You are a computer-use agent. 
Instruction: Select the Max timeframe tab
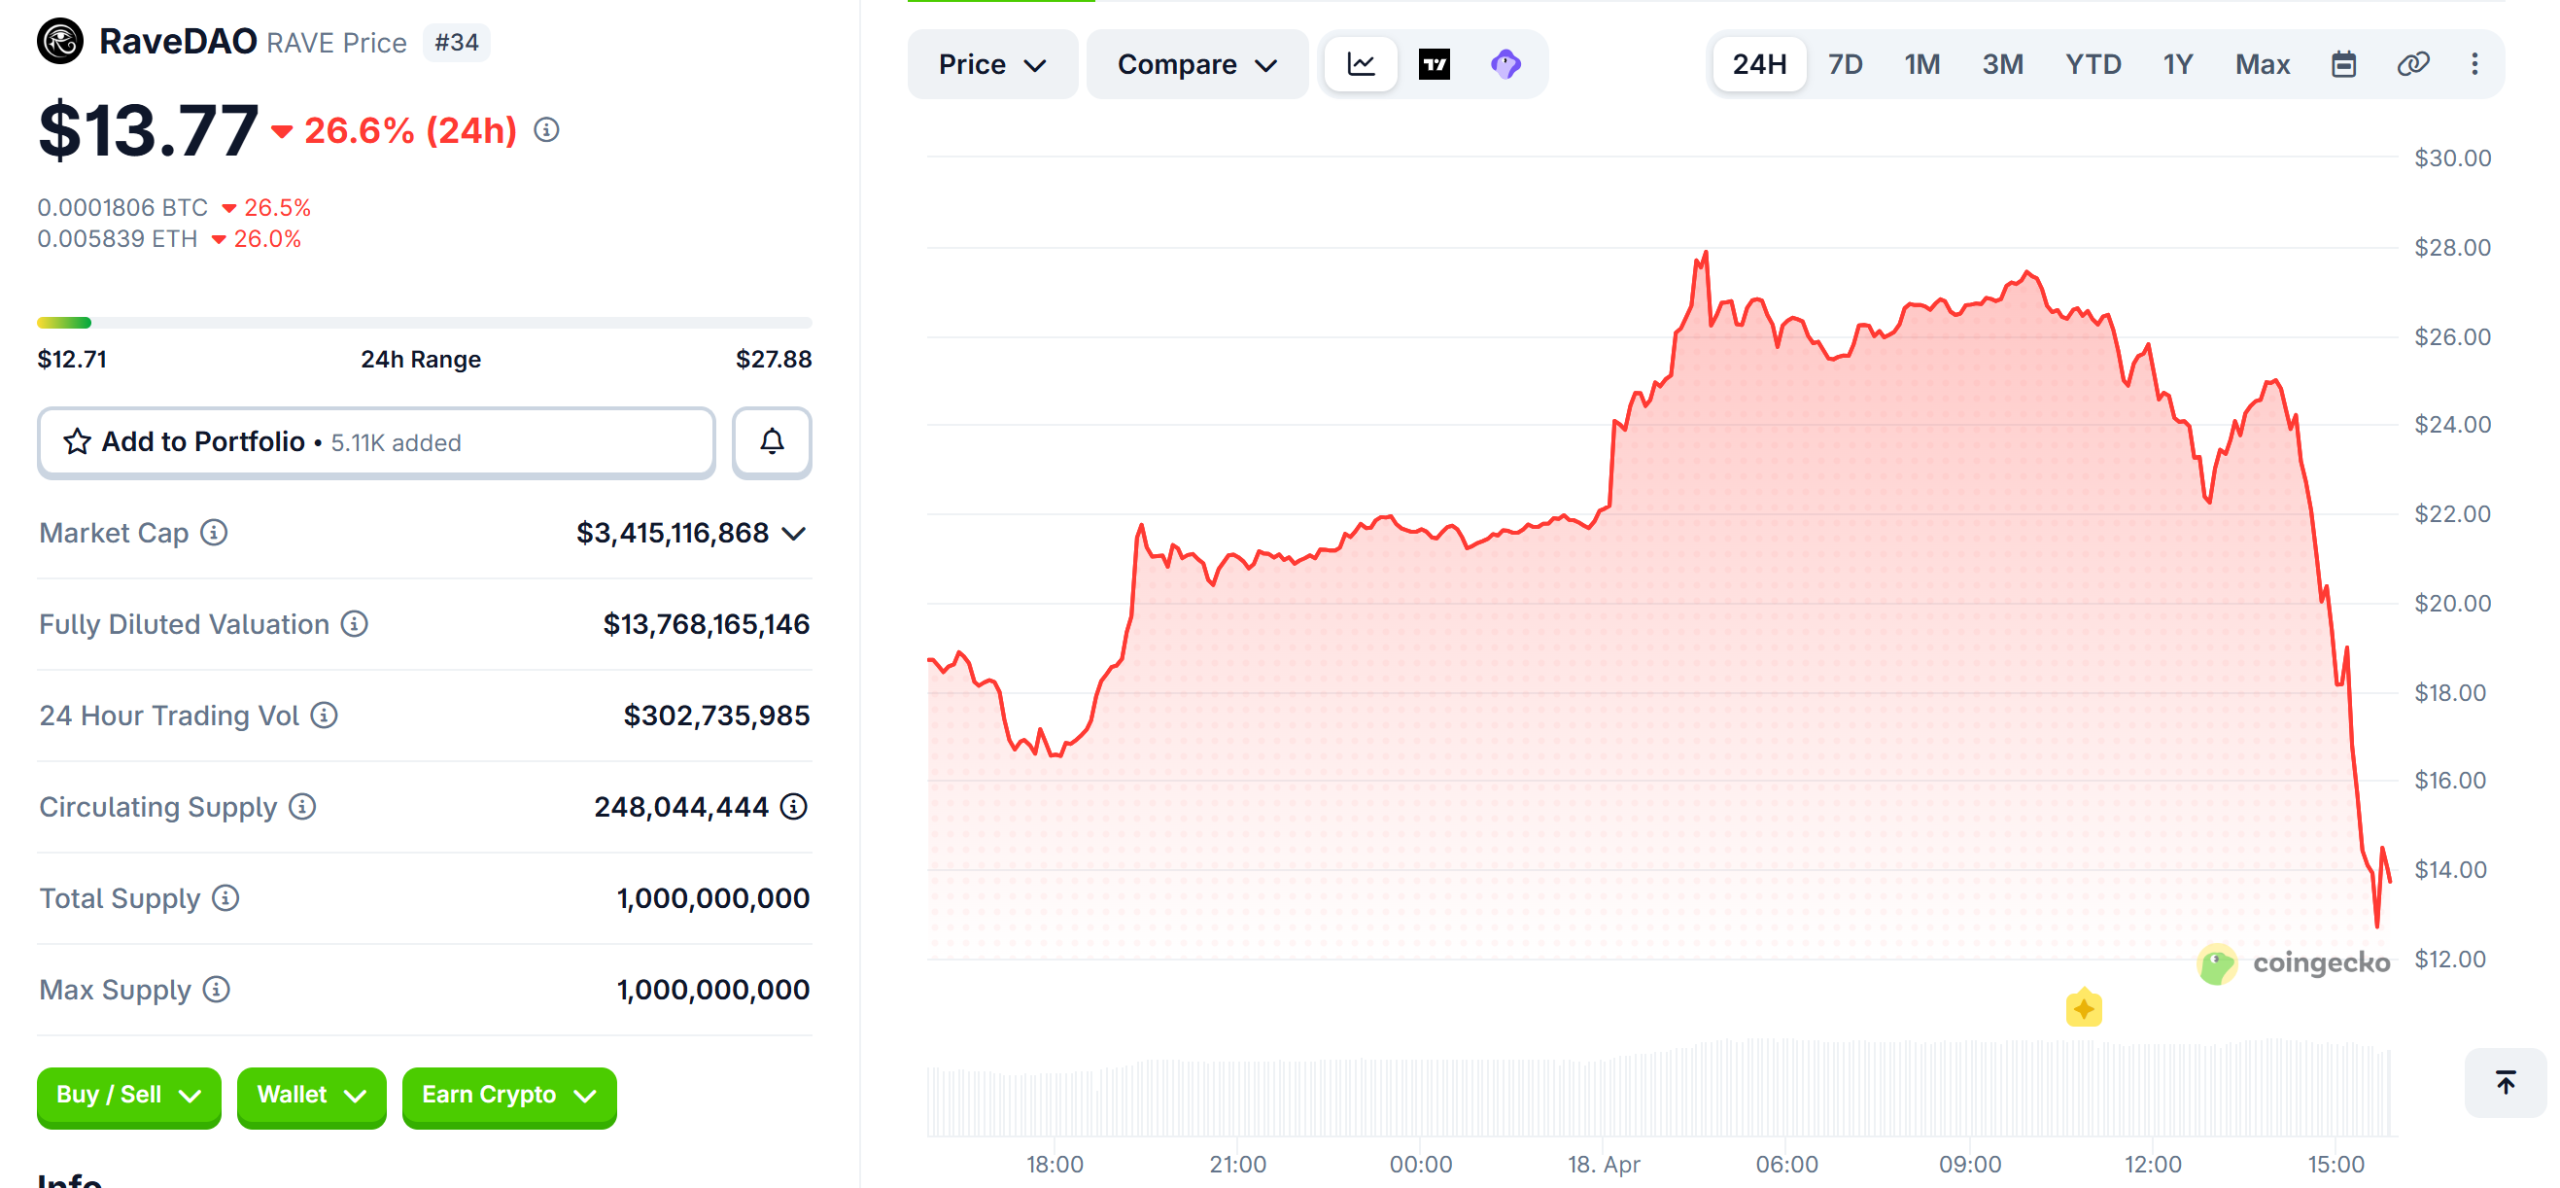(x=2263, y=63)
